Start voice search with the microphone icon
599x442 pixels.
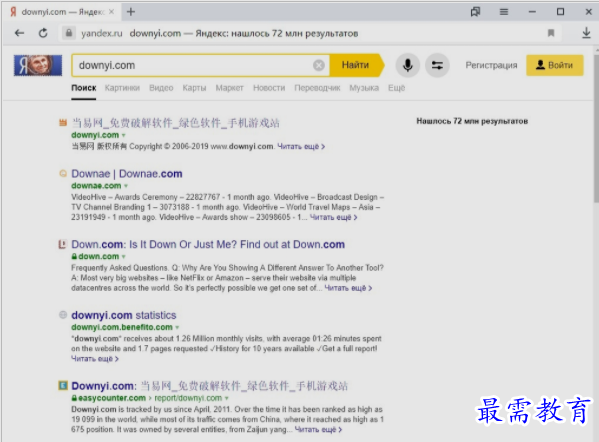tap(408, 65)
